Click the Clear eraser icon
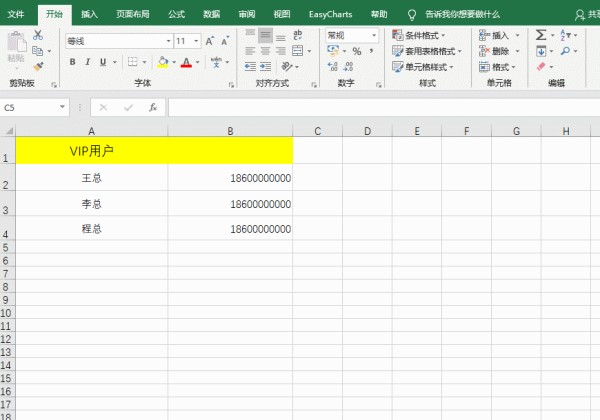The height and width of the screenshot is (420, 600). click(541, 66)
